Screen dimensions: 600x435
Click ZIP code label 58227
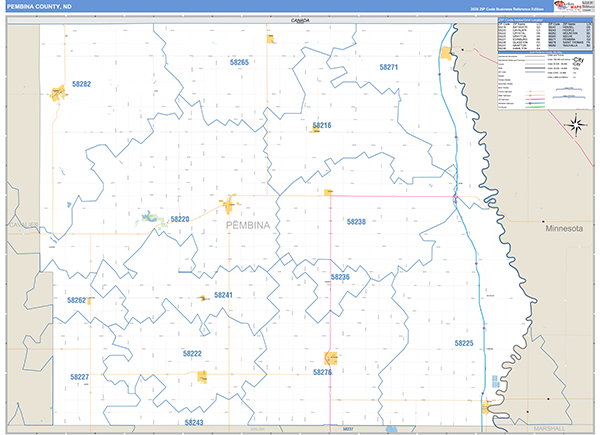[80, 377]
